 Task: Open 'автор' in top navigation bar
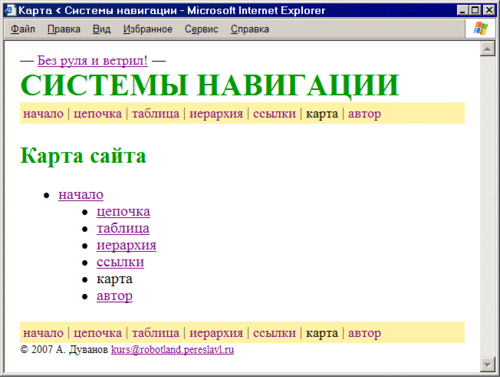[x=364, y=114]
